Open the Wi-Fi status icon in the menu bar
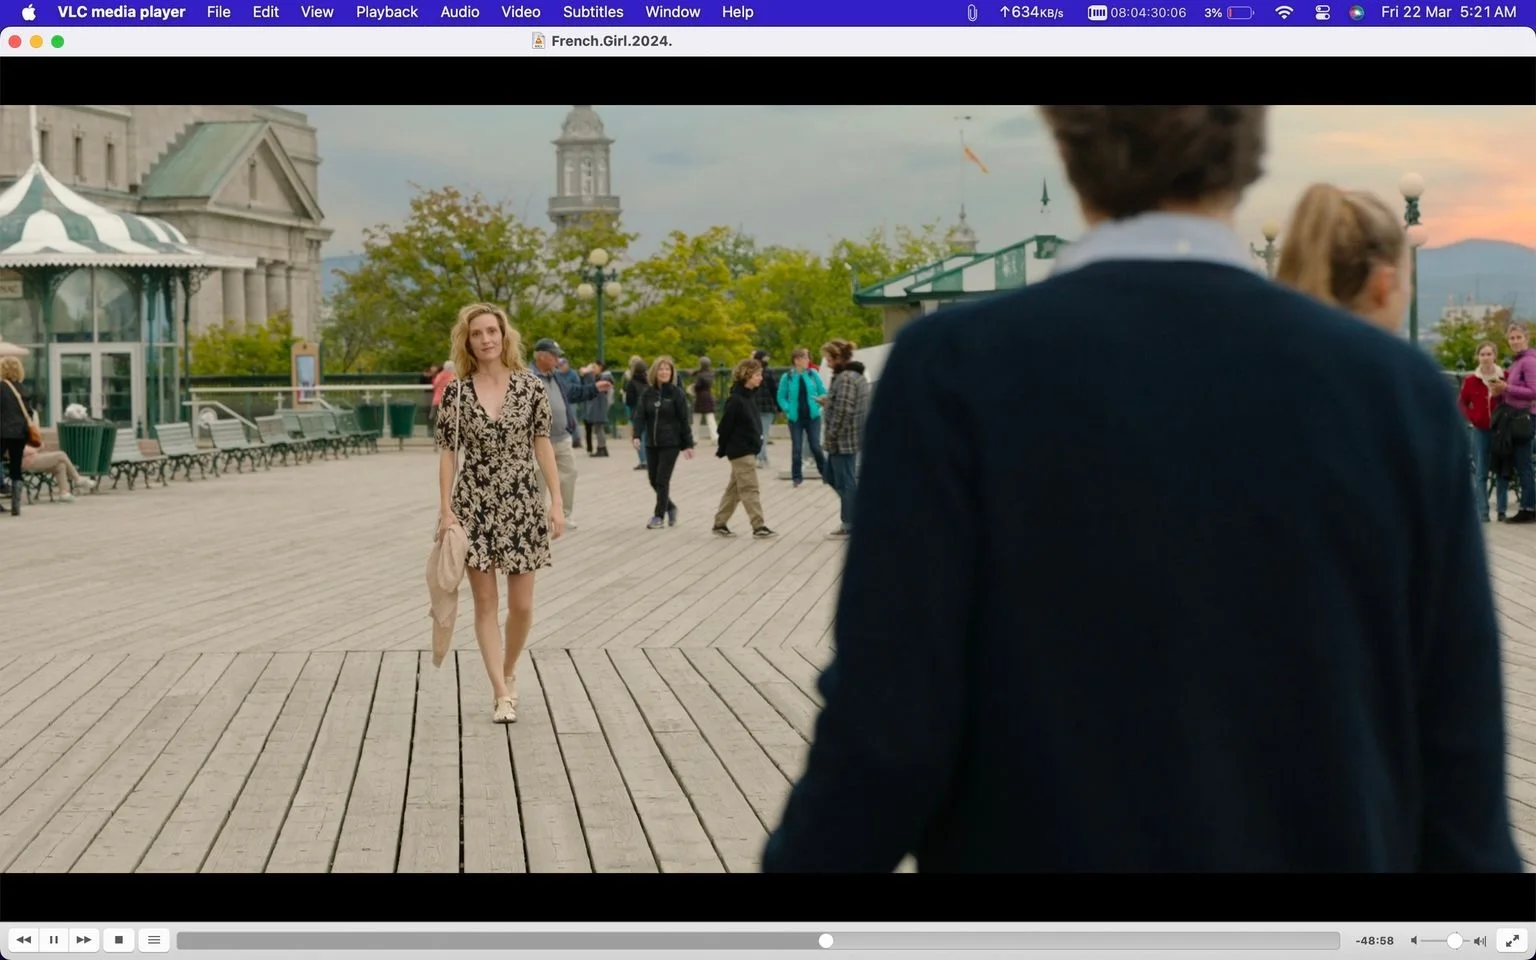 (1284, 12)
